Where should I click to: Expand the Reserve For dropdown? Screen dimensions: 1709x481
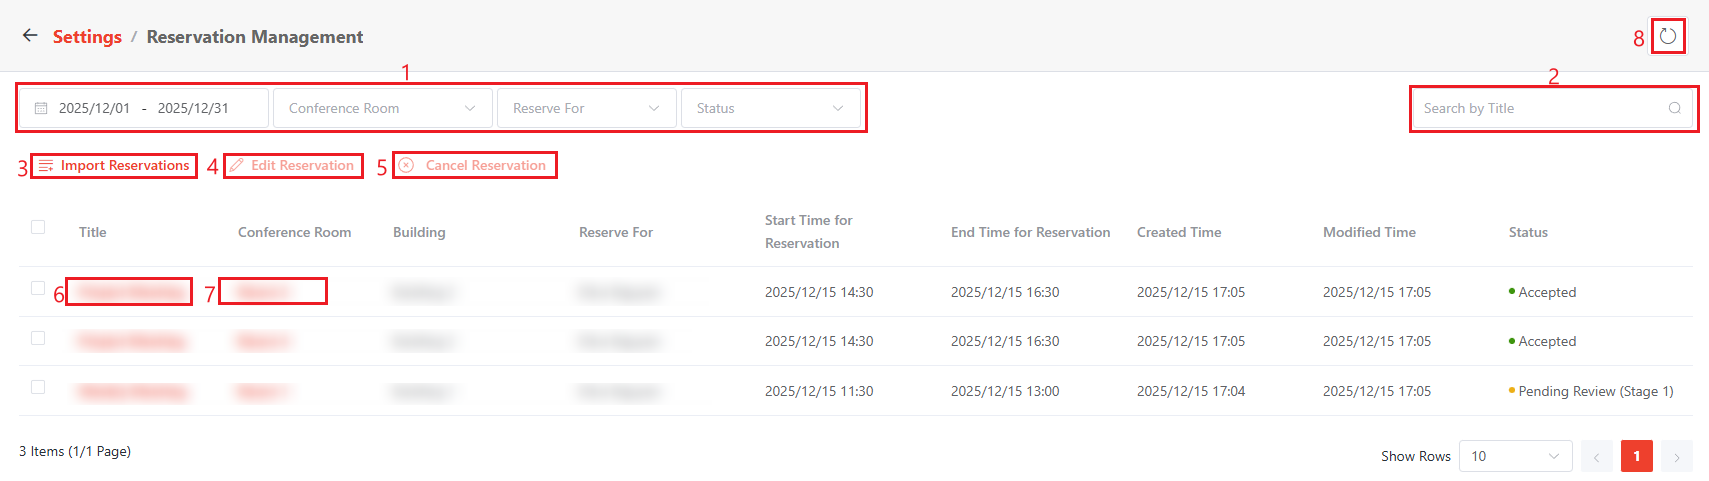click(586, 108)
